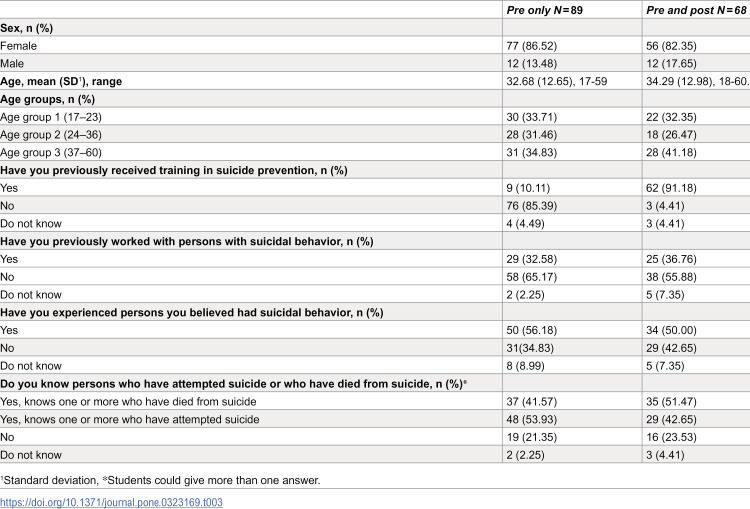The height and width of the screenshot is (509, 750).
Task: Select the 'Pre and post N=68' column header
Action: point(696,10)
